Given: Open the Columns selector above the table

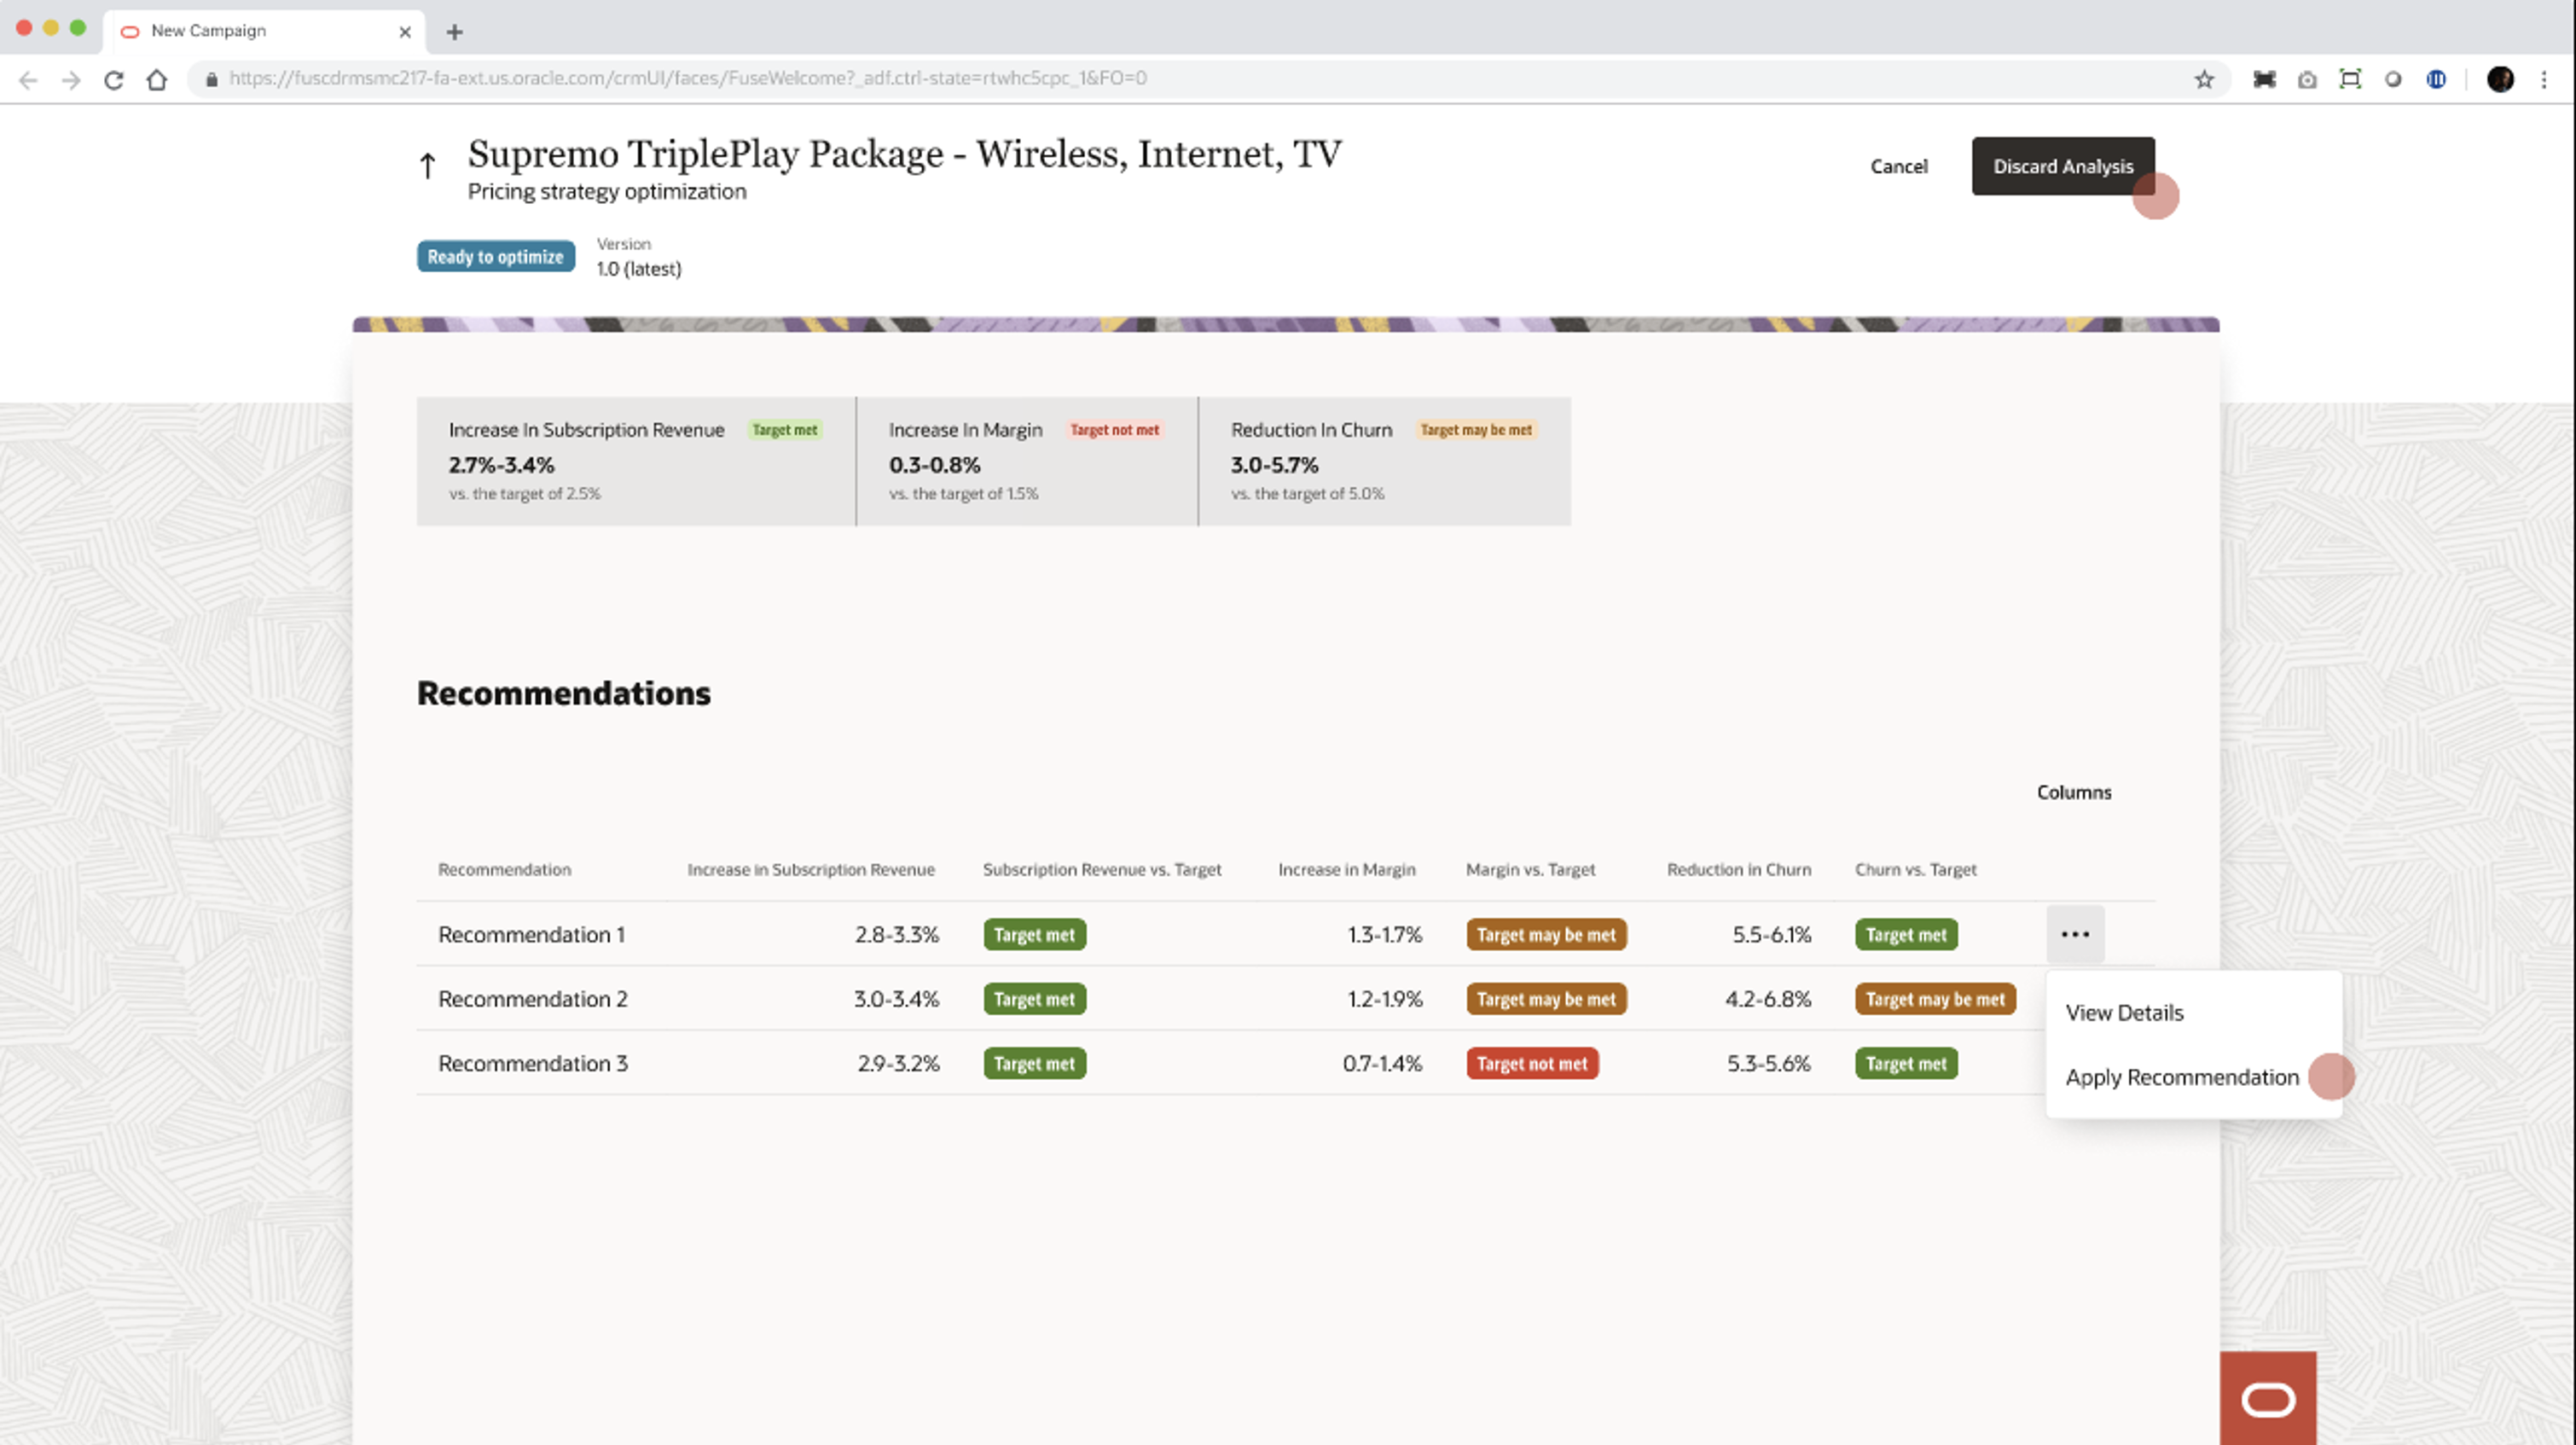Looking at the screenshot, I should [2073, 791].
